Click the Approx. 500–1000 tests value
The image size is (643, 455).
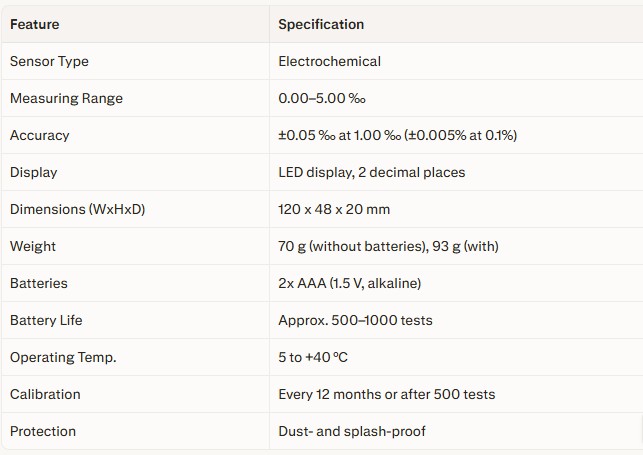click(355, 320)
